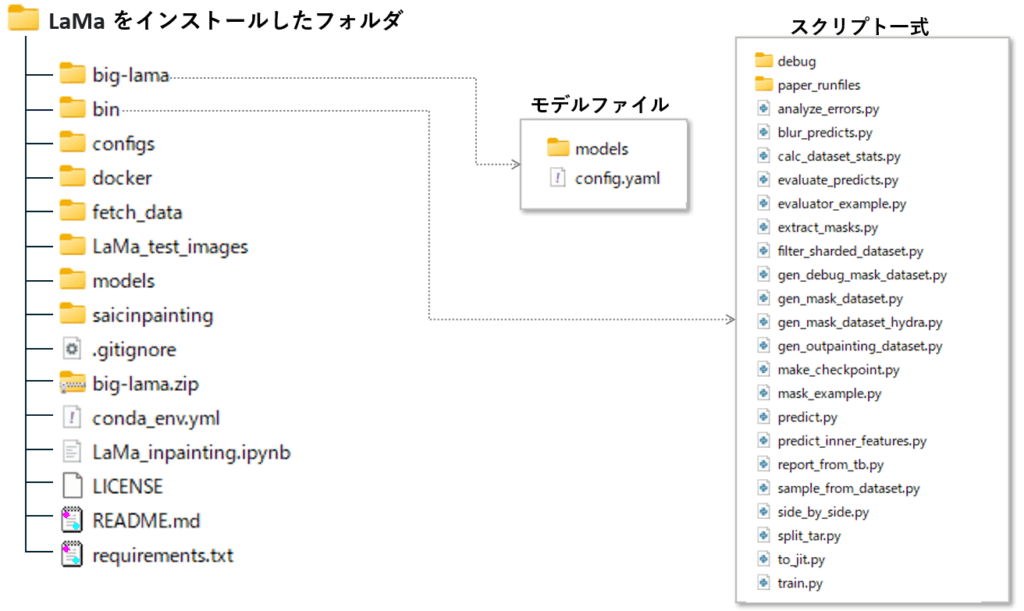Click the config.yaml file icon
Image resolution: width=1024 pixels, height=611 pixels.
558,178
